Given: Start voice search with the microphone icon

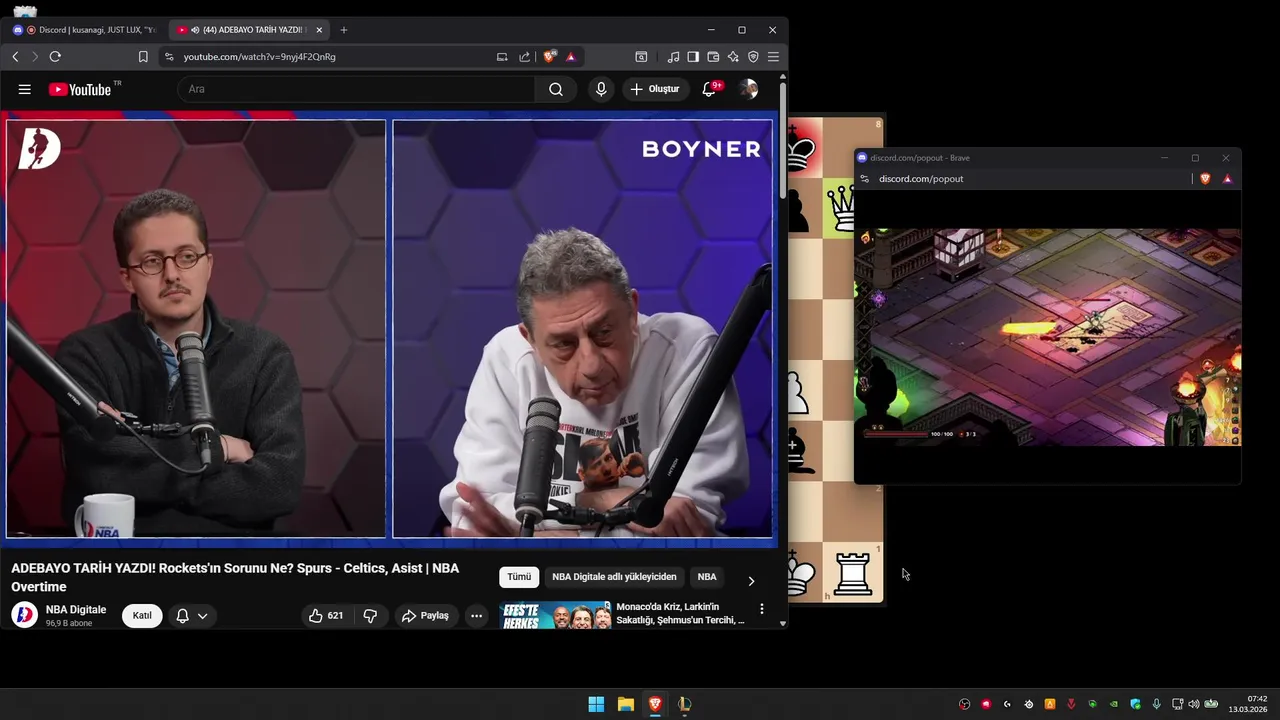Looking at the screenshot, I should 601,89.
